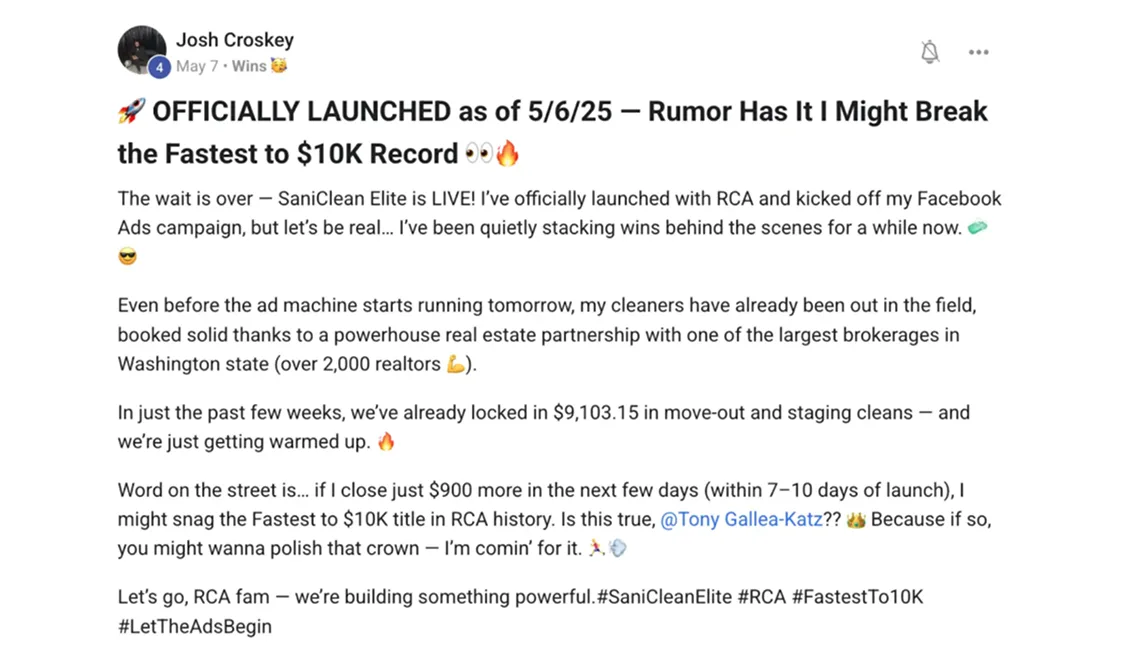Open the Wins category

249,66
